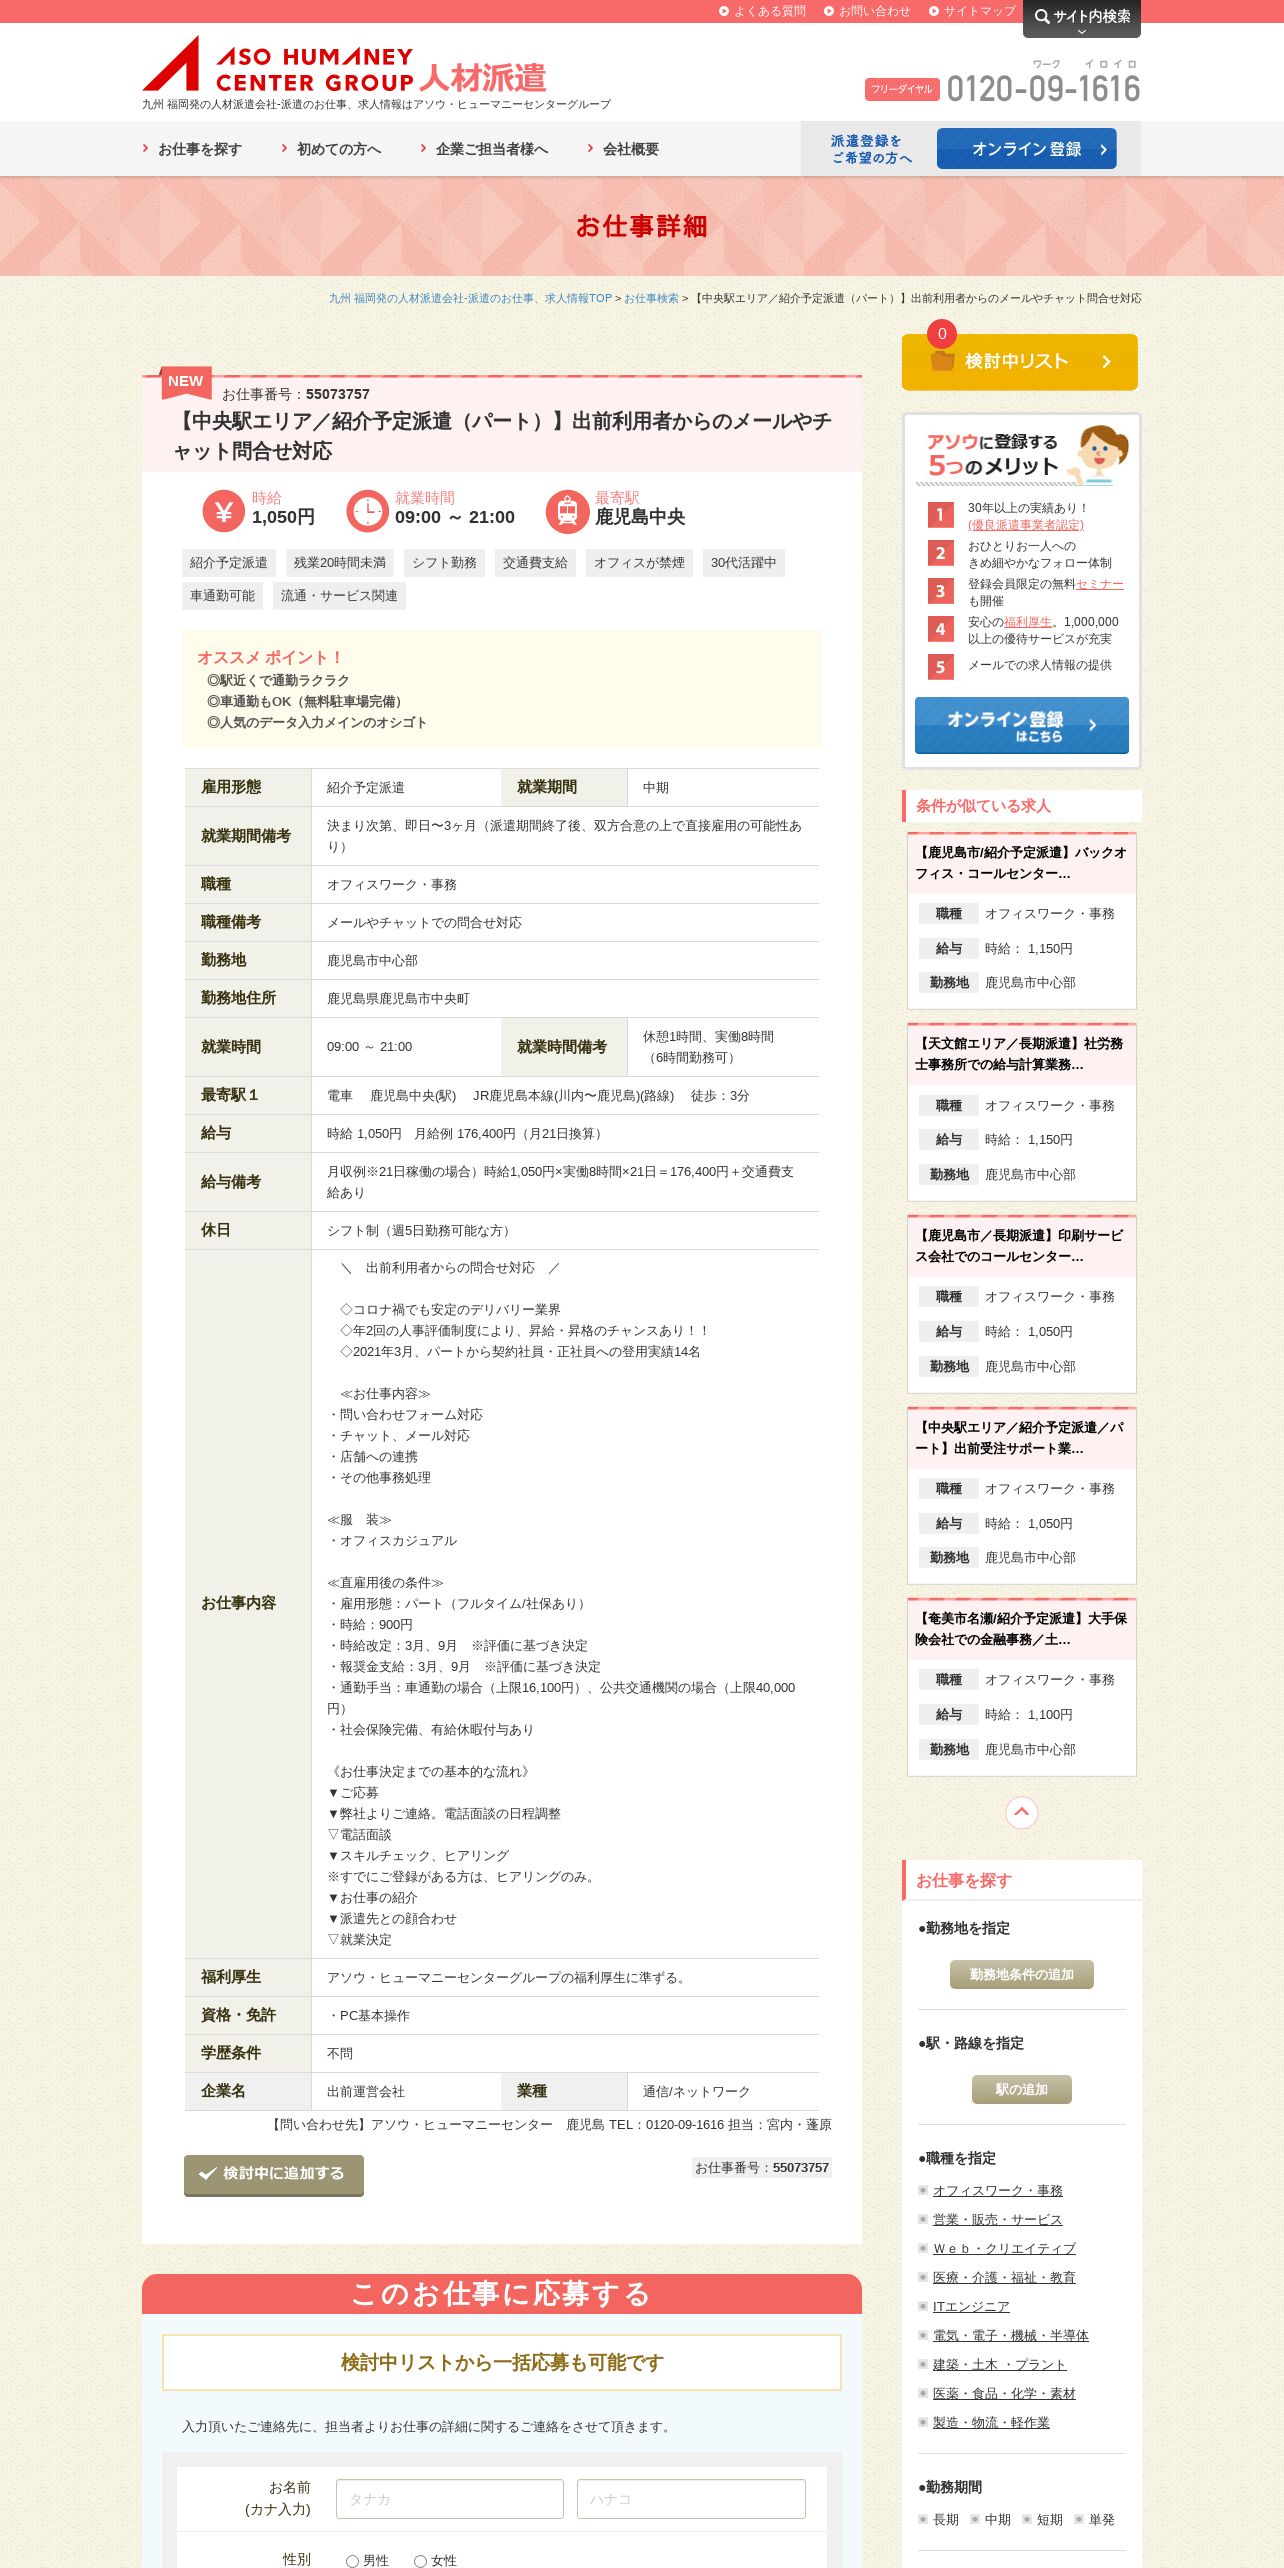Click the woman illustration in the merit box
1284x2568 pixels.
1101,454
